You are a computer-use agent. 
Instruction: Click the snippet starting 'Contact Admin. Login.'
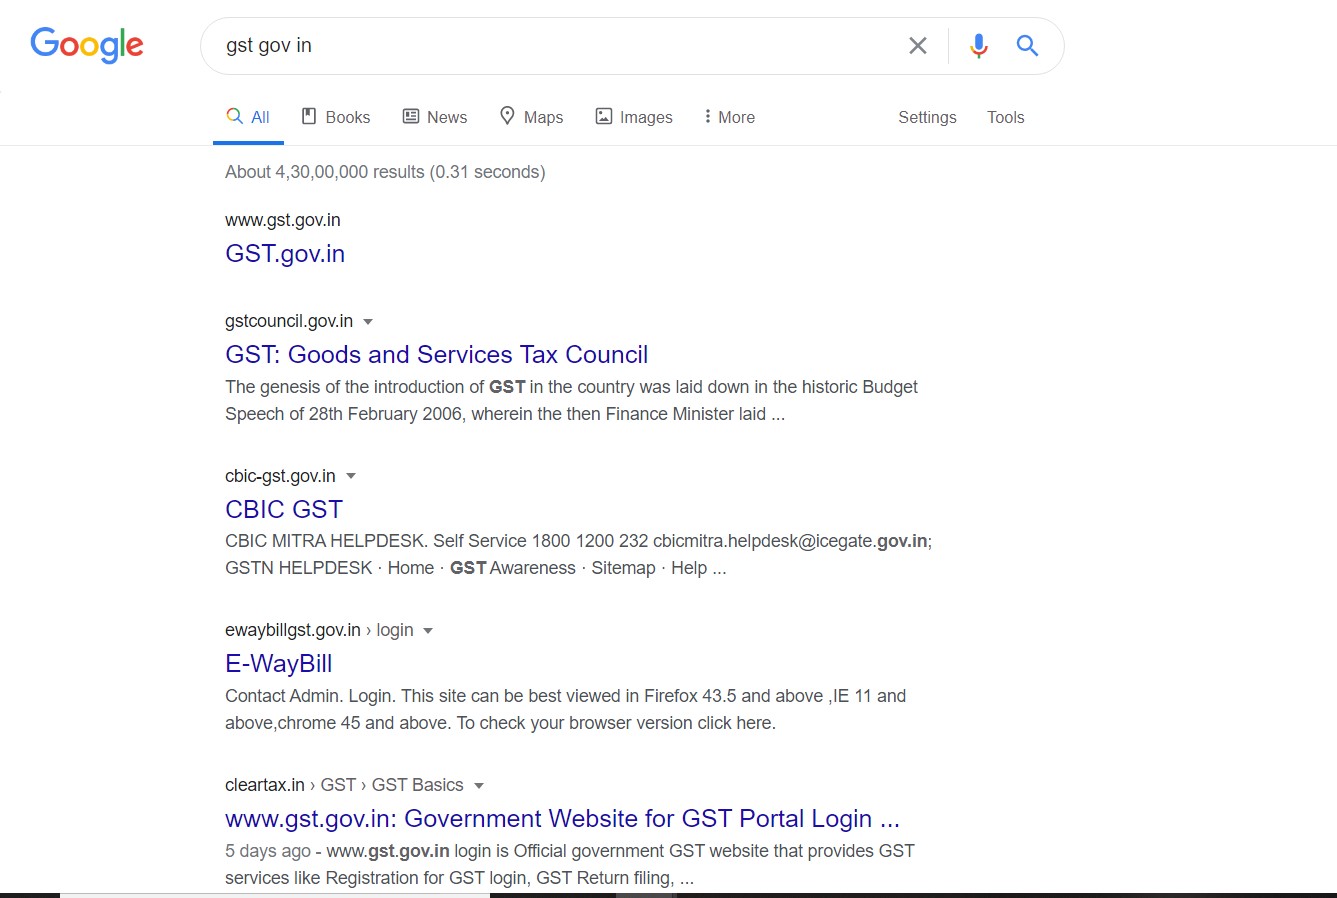pos(565,709)
